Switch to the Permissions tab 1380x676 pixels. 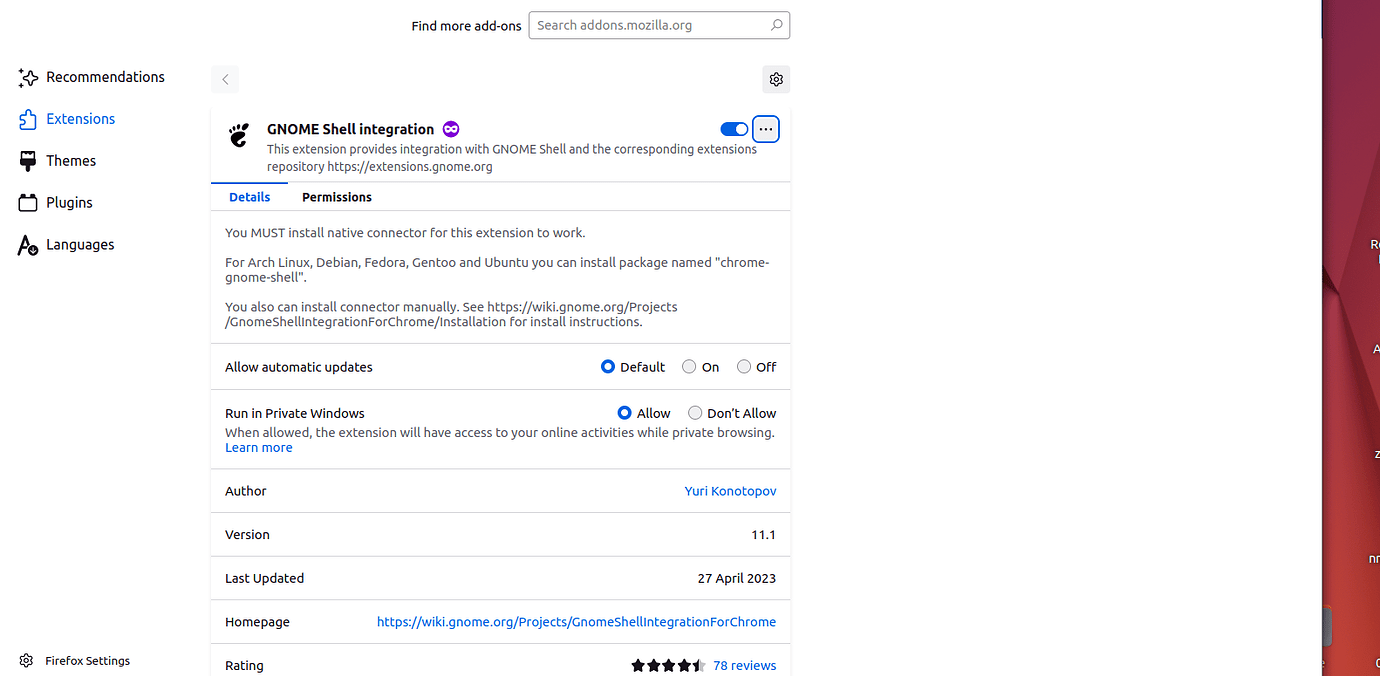tap(337, 197)
